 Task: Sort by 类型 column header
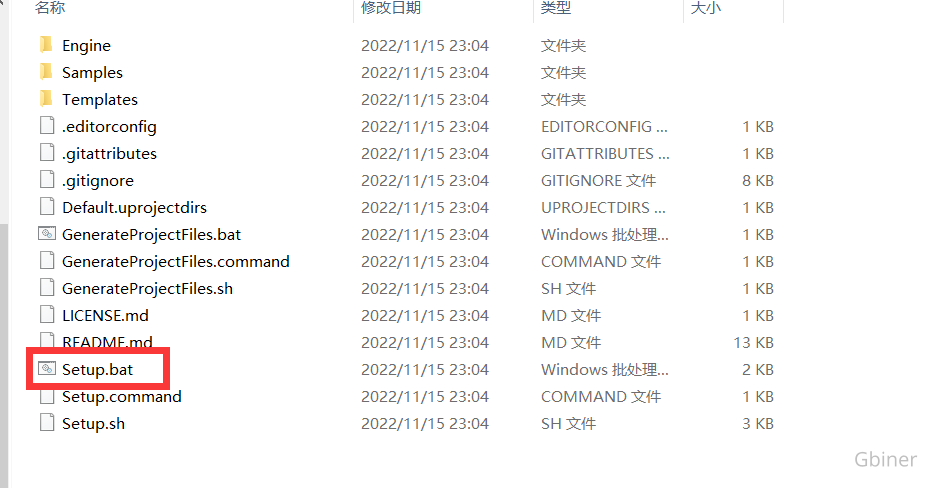[556, 8]
